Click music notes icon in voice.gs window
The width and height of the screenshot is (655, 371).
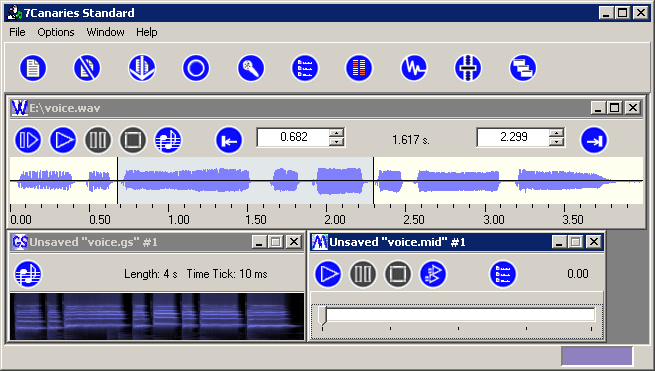point(28,274)
